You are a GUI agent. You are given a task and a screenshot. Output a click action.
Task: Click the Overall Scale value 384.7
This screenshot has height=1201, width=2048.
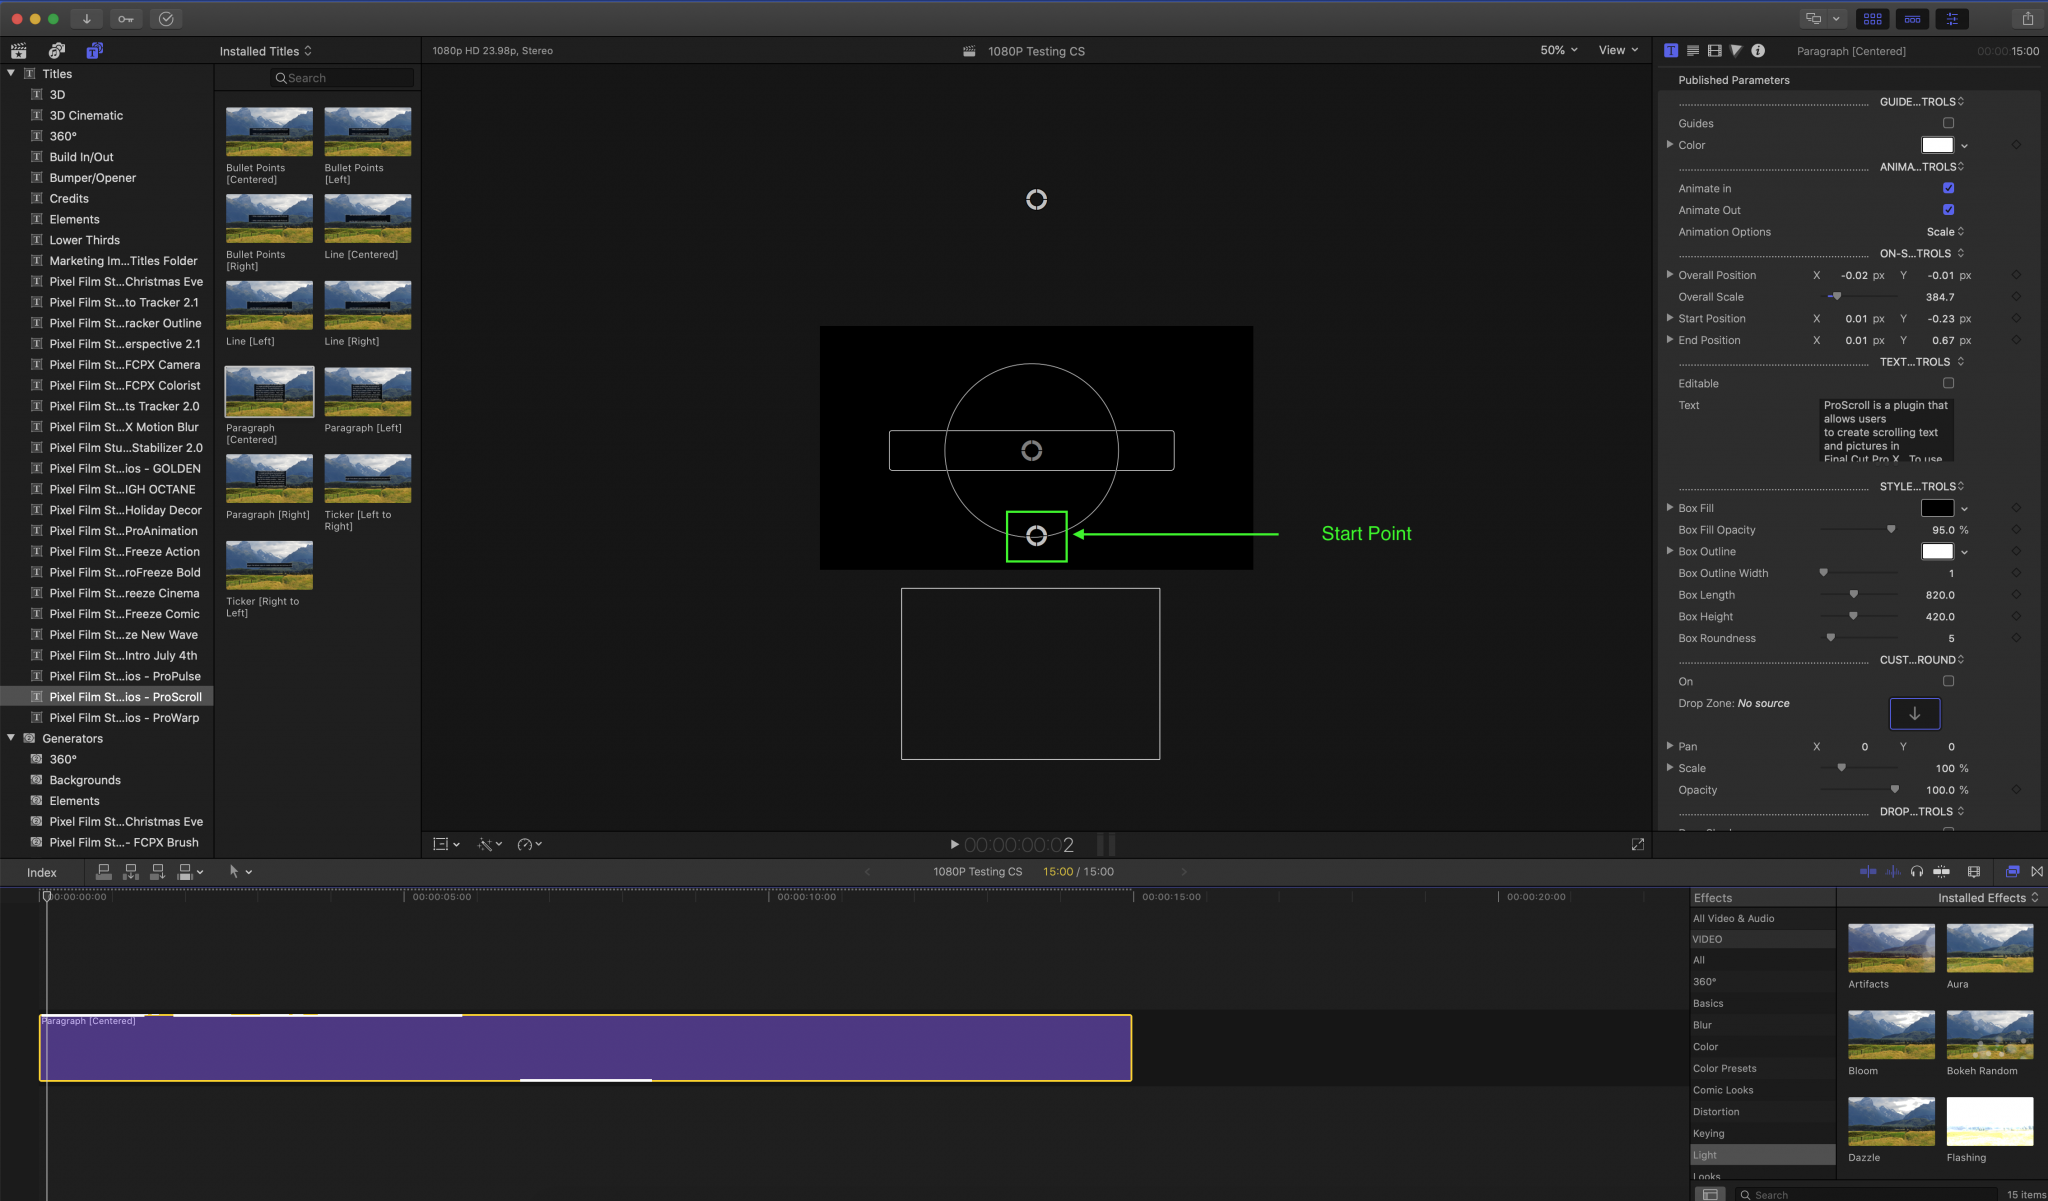(1940, 297)
